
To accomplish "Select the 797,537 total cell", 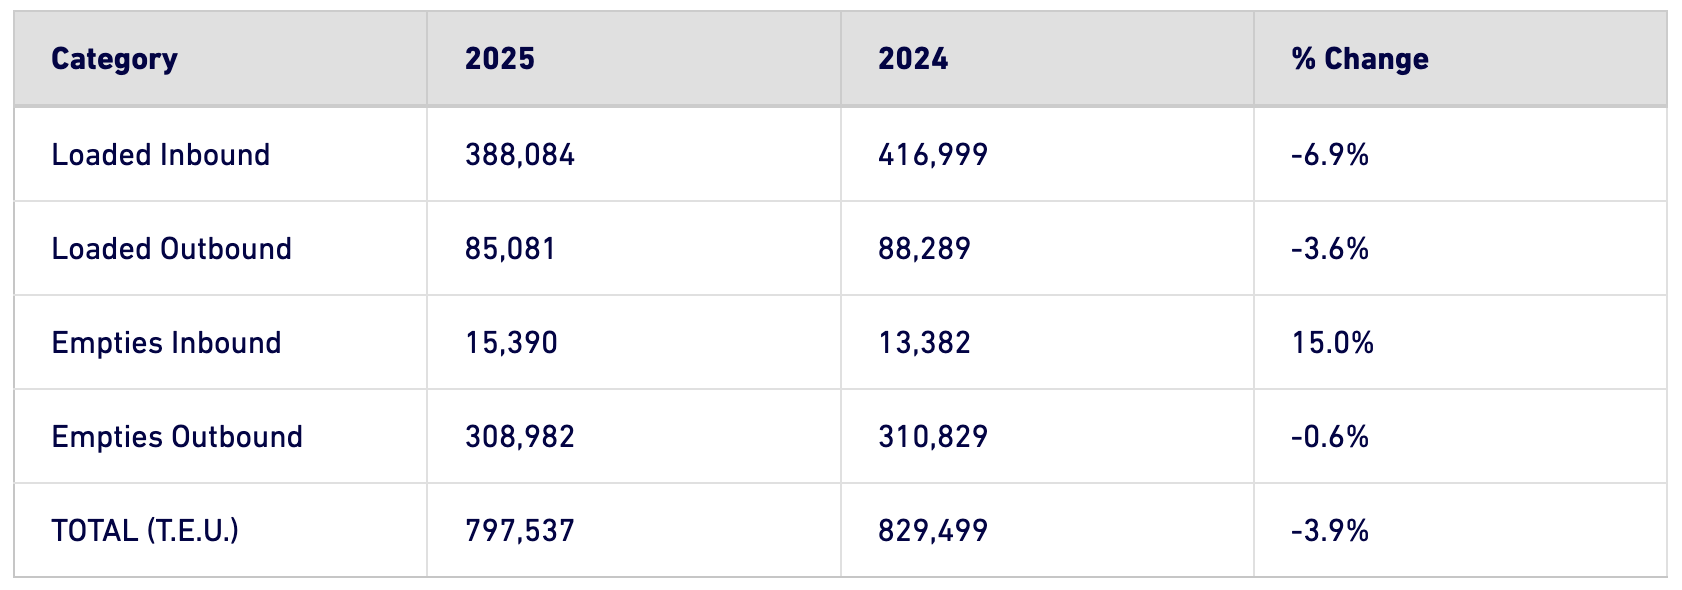I will [520, 531].
